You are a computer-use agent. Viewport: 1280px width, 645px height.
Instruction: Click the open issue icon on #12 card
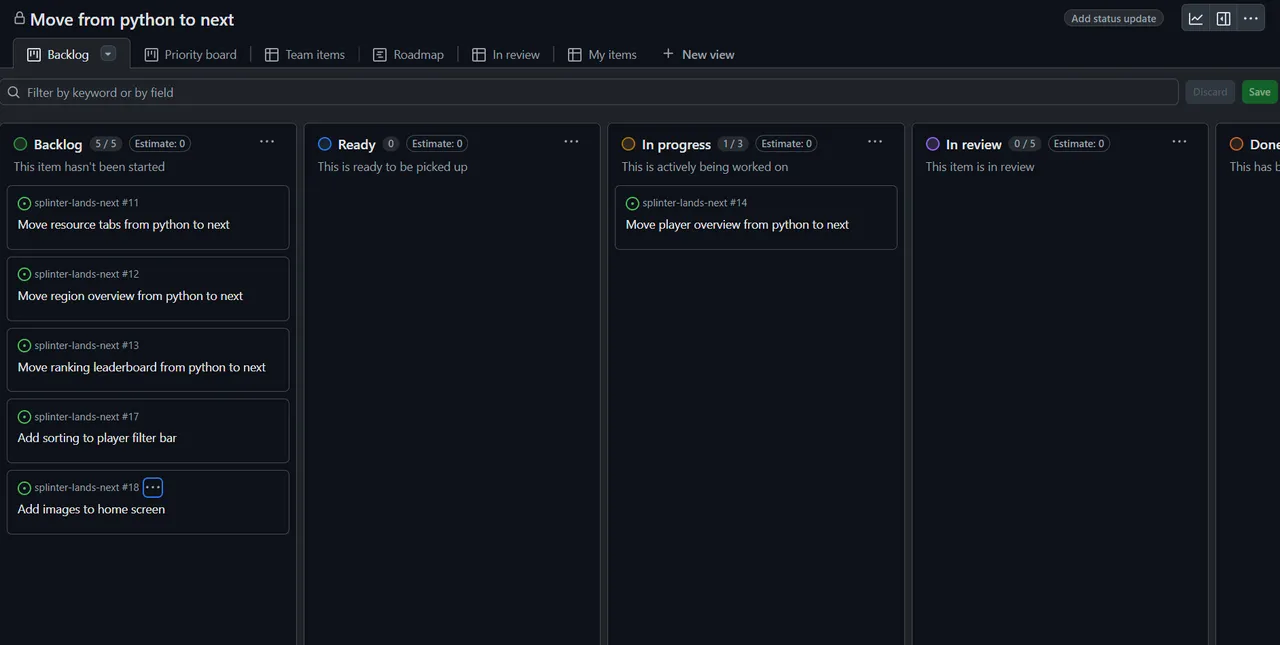(25, 274)
